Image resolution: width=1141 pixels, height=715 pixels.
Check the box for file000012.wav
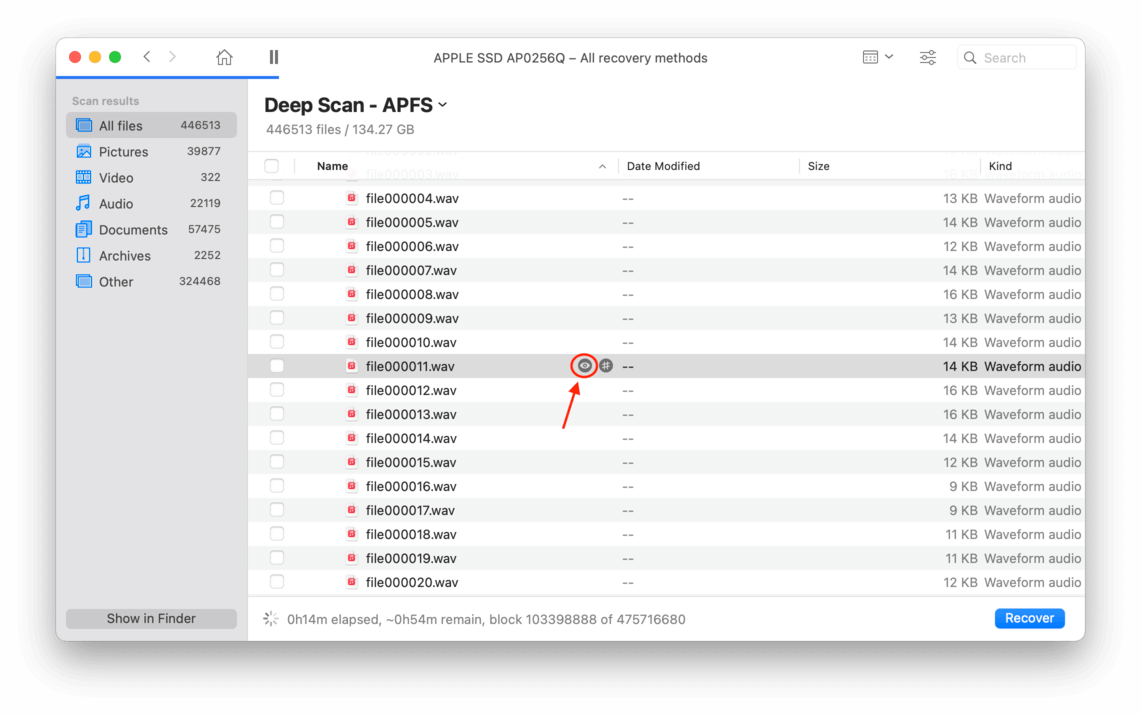click(277, 390)
